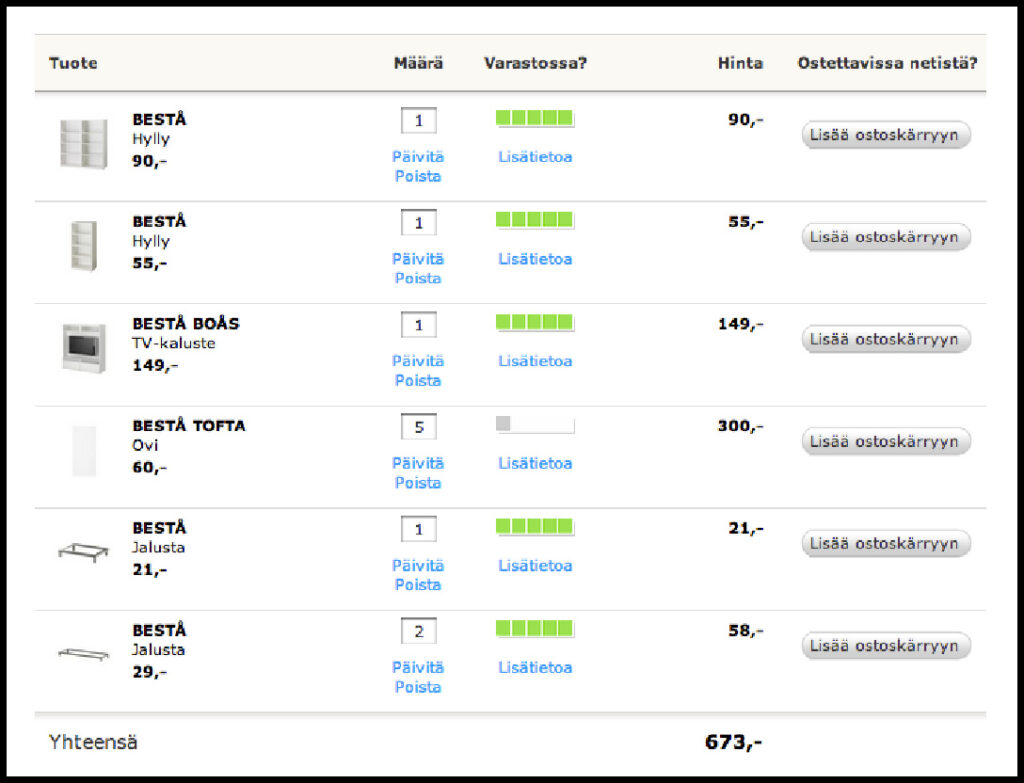Remove BESTÅ BOÅS TV-kaluste with Poista

(418, 380)
